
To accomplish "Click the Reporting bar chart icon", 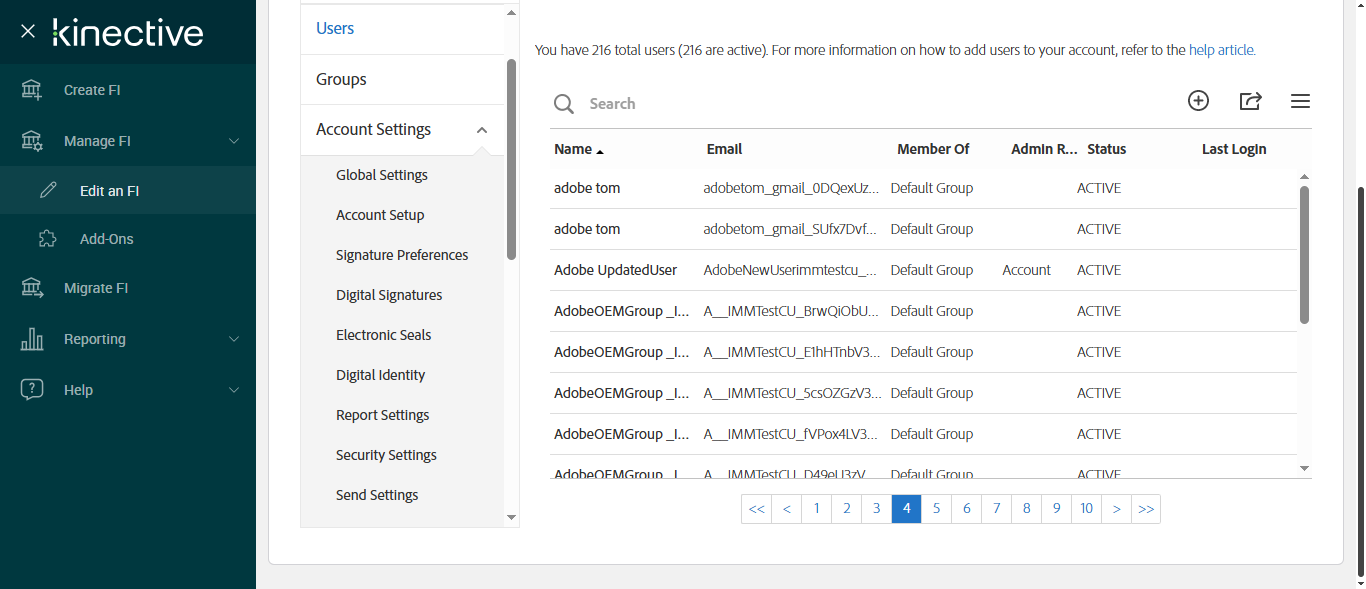I will click(32, 339).
